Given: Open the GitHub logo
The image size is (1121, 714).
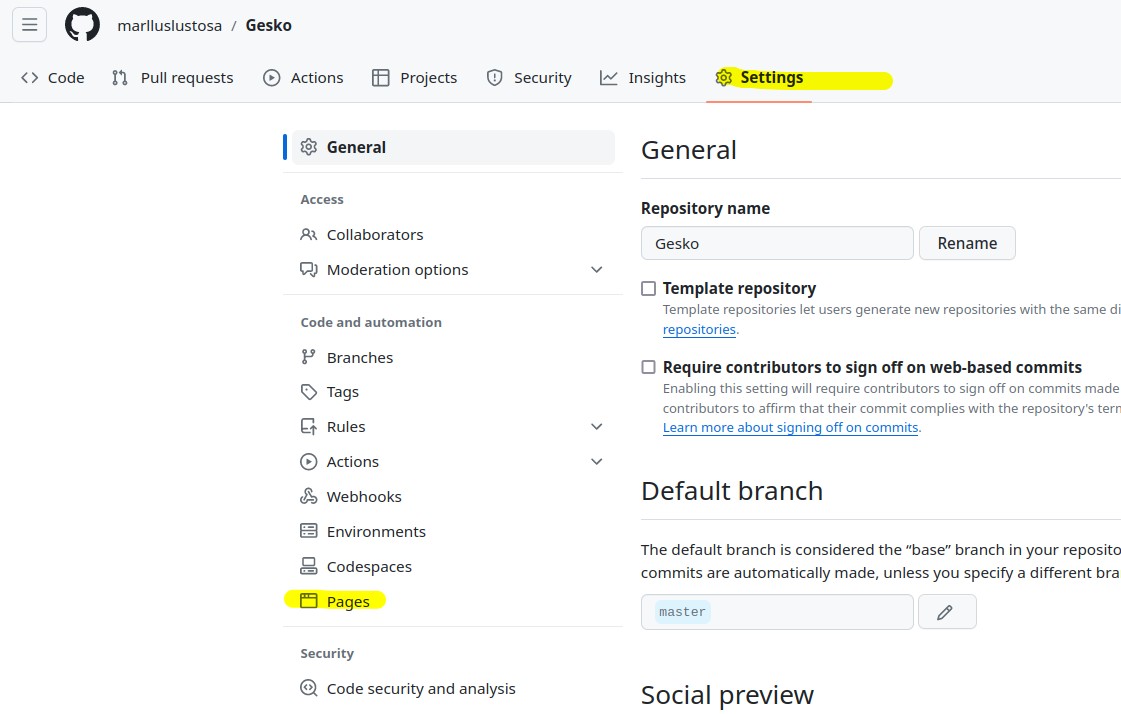Looking at the screenshot, I should (82, 24).
